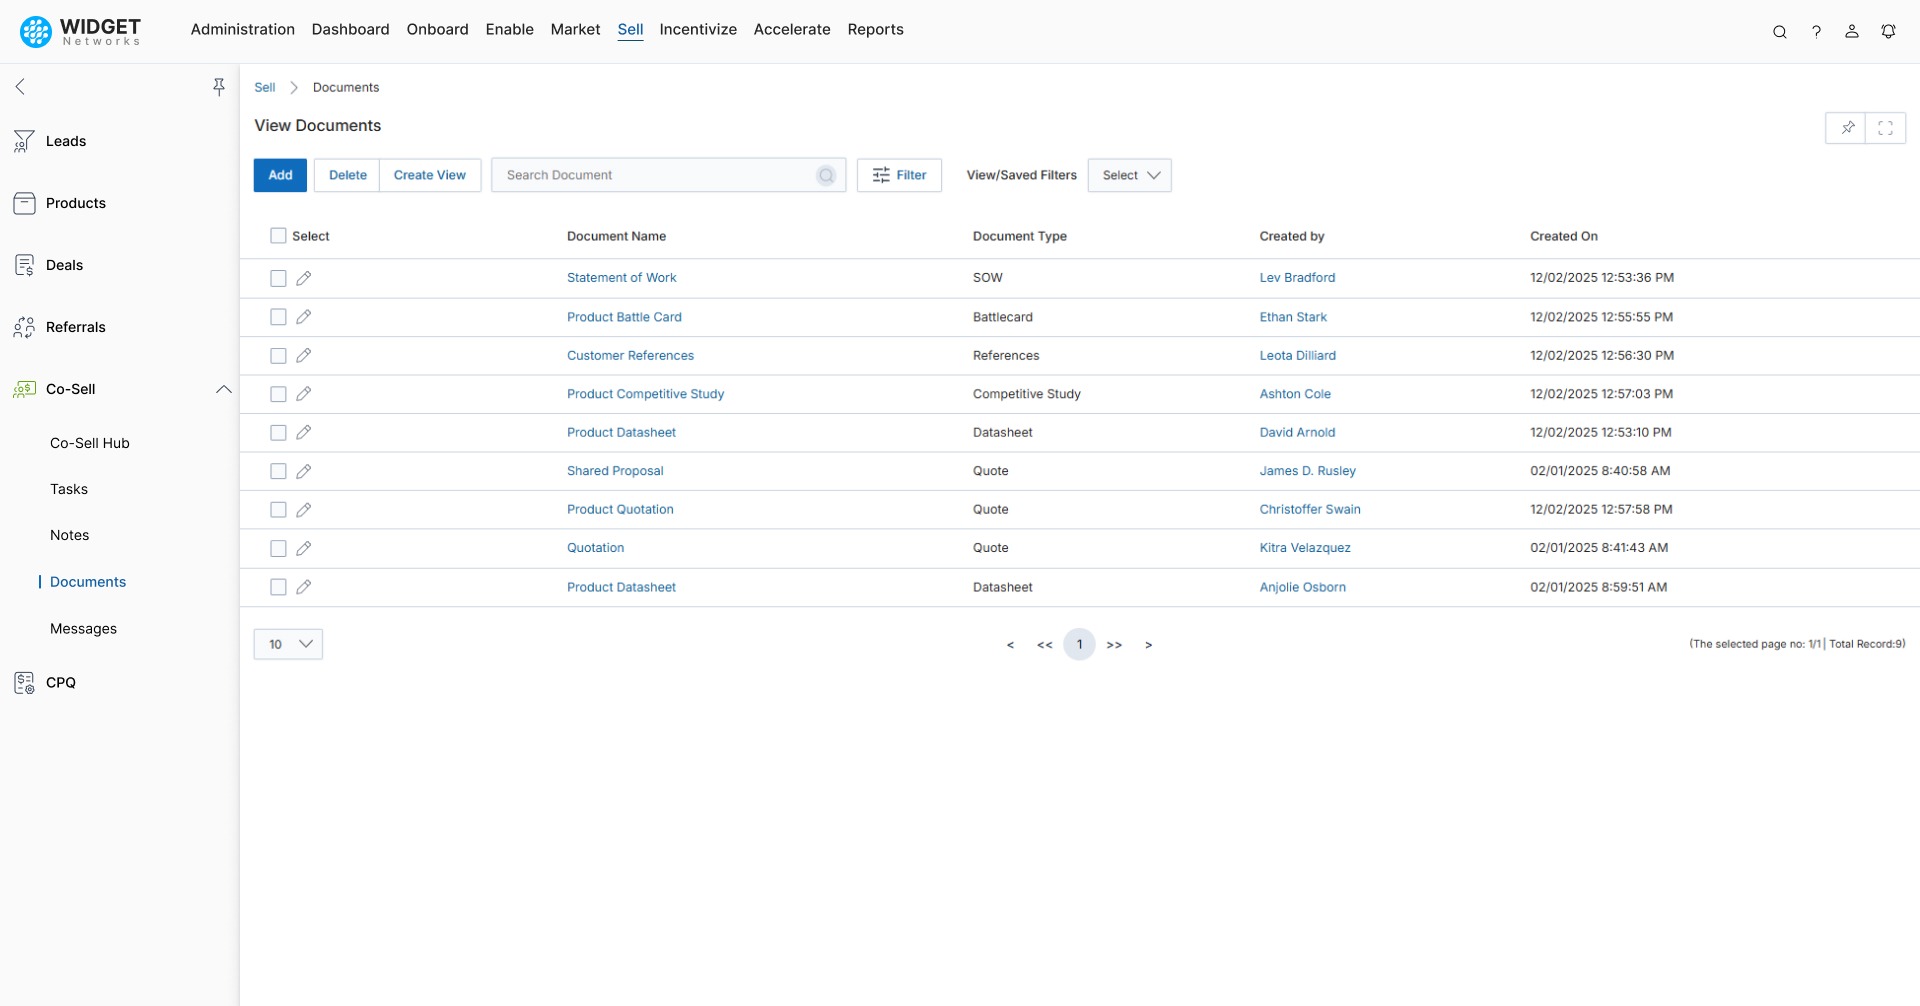The height and width of the screenshot is (1006, 1920).
Task: Open the Customer References document link
Action: click(630, 355)
